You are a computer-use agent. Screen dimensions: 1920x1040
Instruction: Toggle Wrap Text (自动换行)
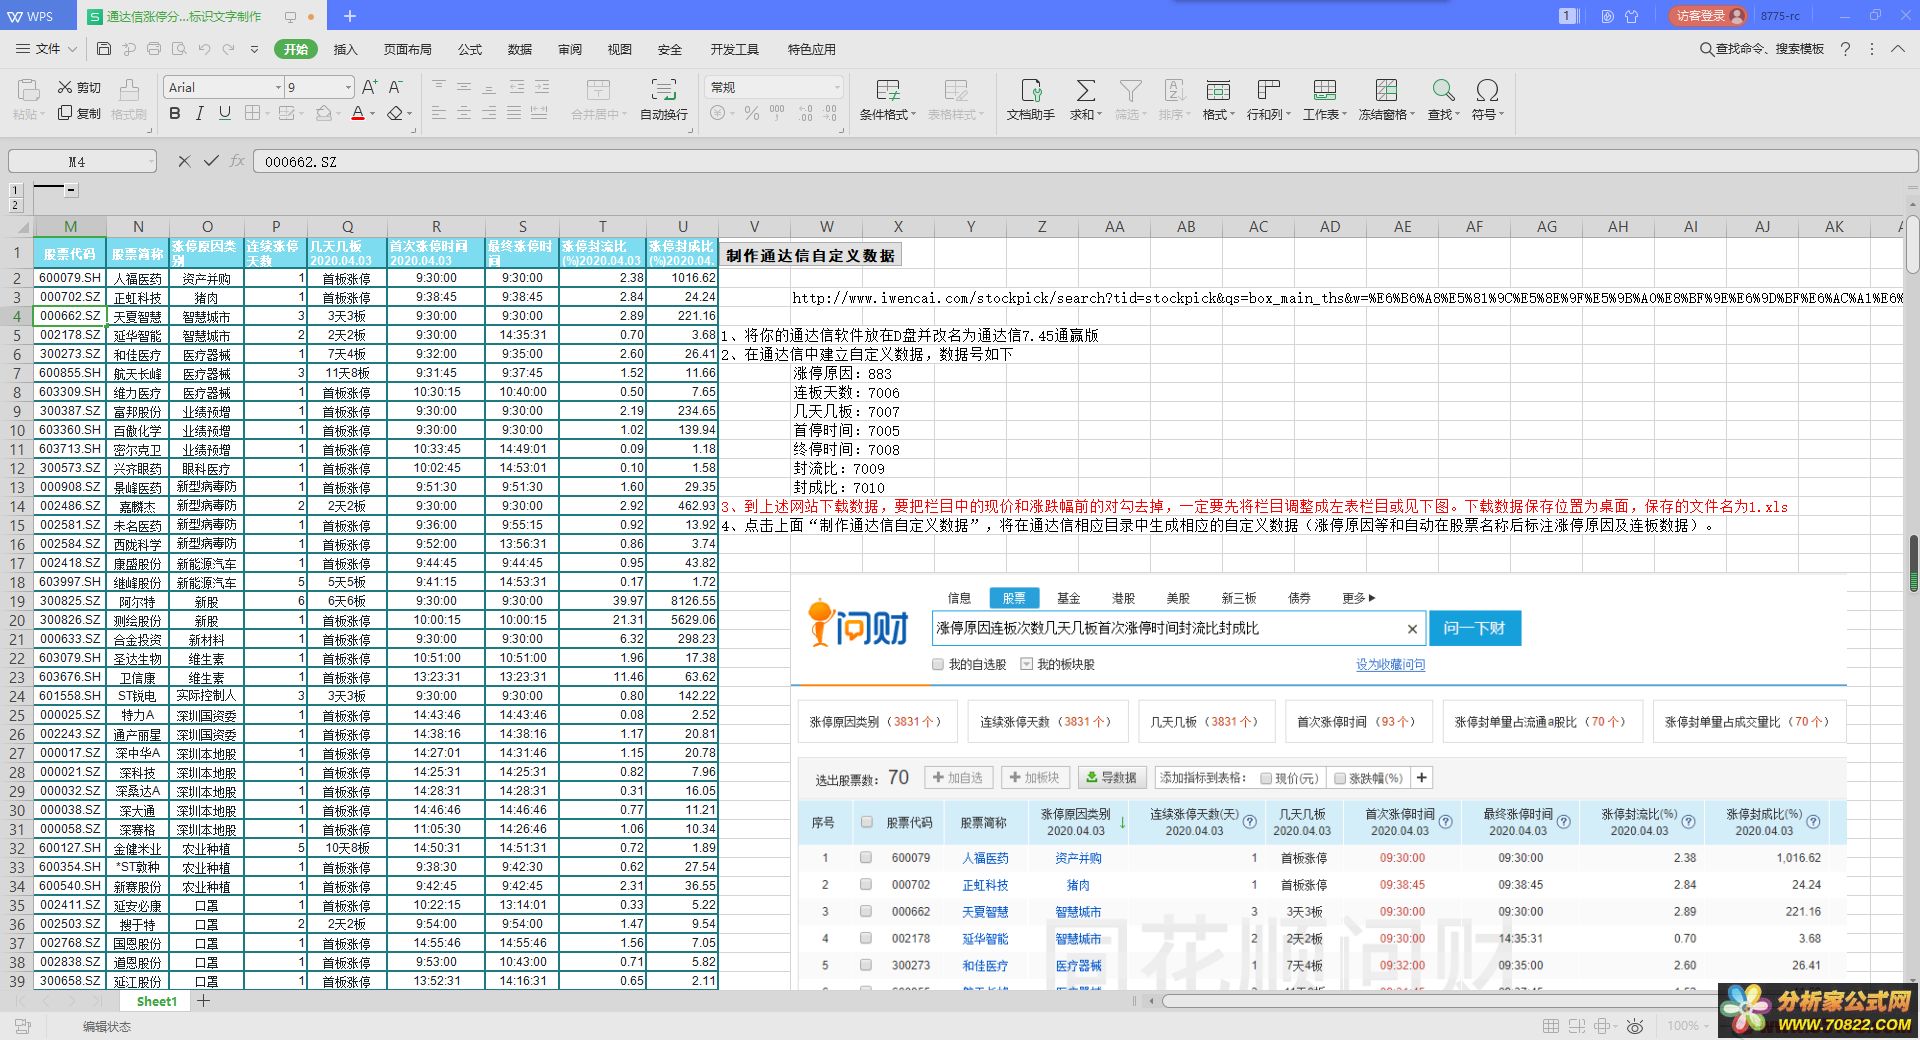coord(664,100)
